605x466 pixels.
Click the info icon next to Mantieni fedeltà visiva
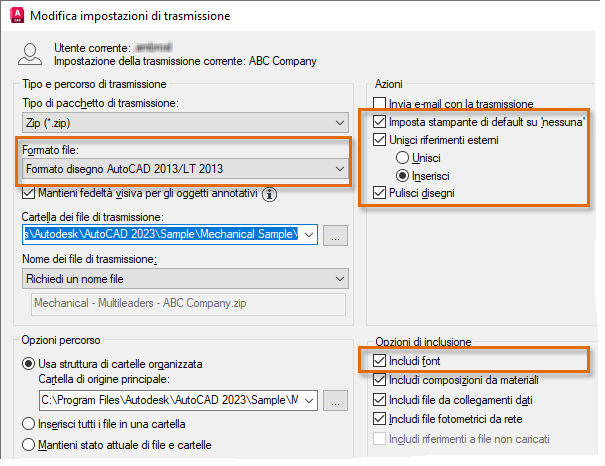pyautogui.click(x=269, y=194)
